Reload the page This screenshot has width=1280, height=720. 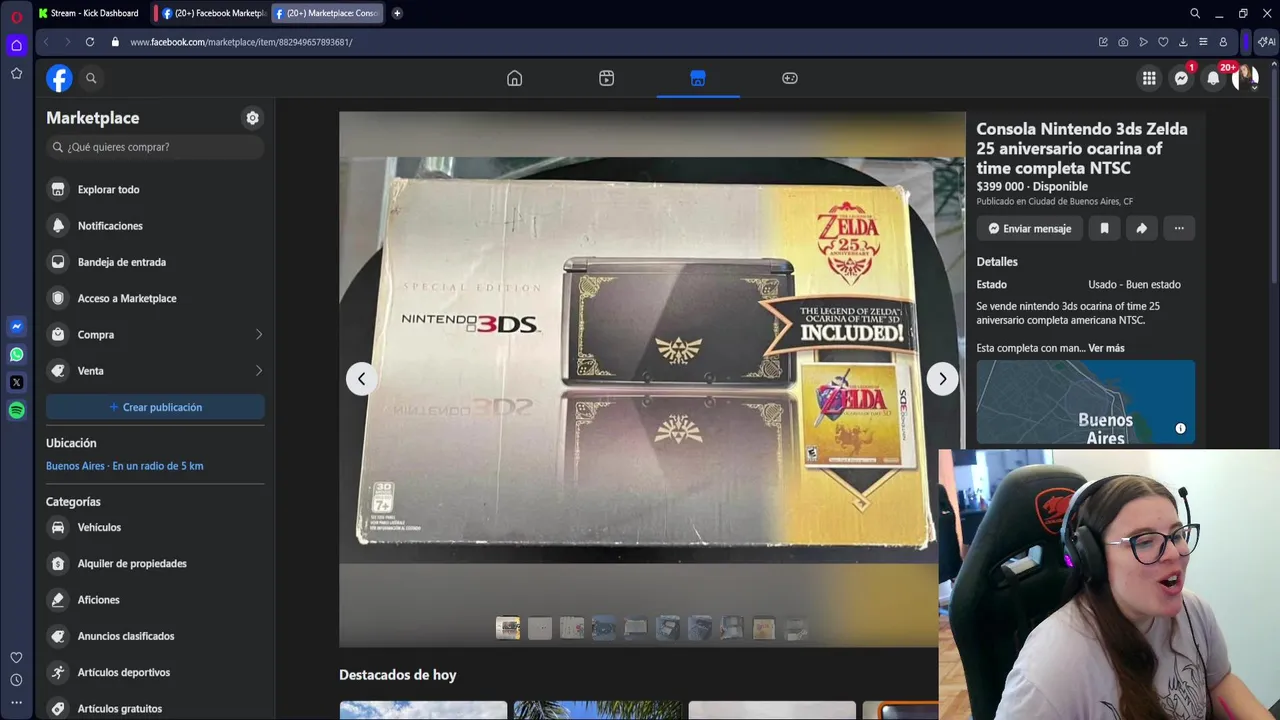90,42
